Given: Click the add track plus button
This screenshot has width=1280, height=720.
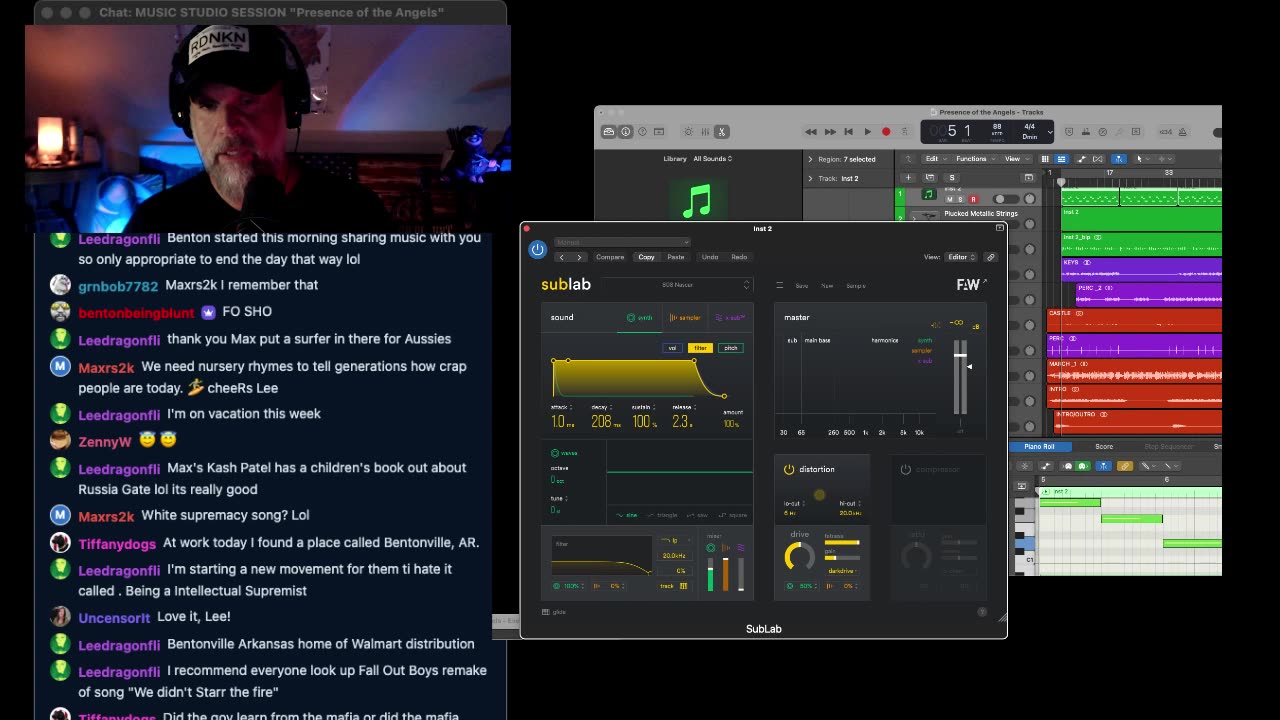Looking at the screenshot, I should tap(908, 177).
